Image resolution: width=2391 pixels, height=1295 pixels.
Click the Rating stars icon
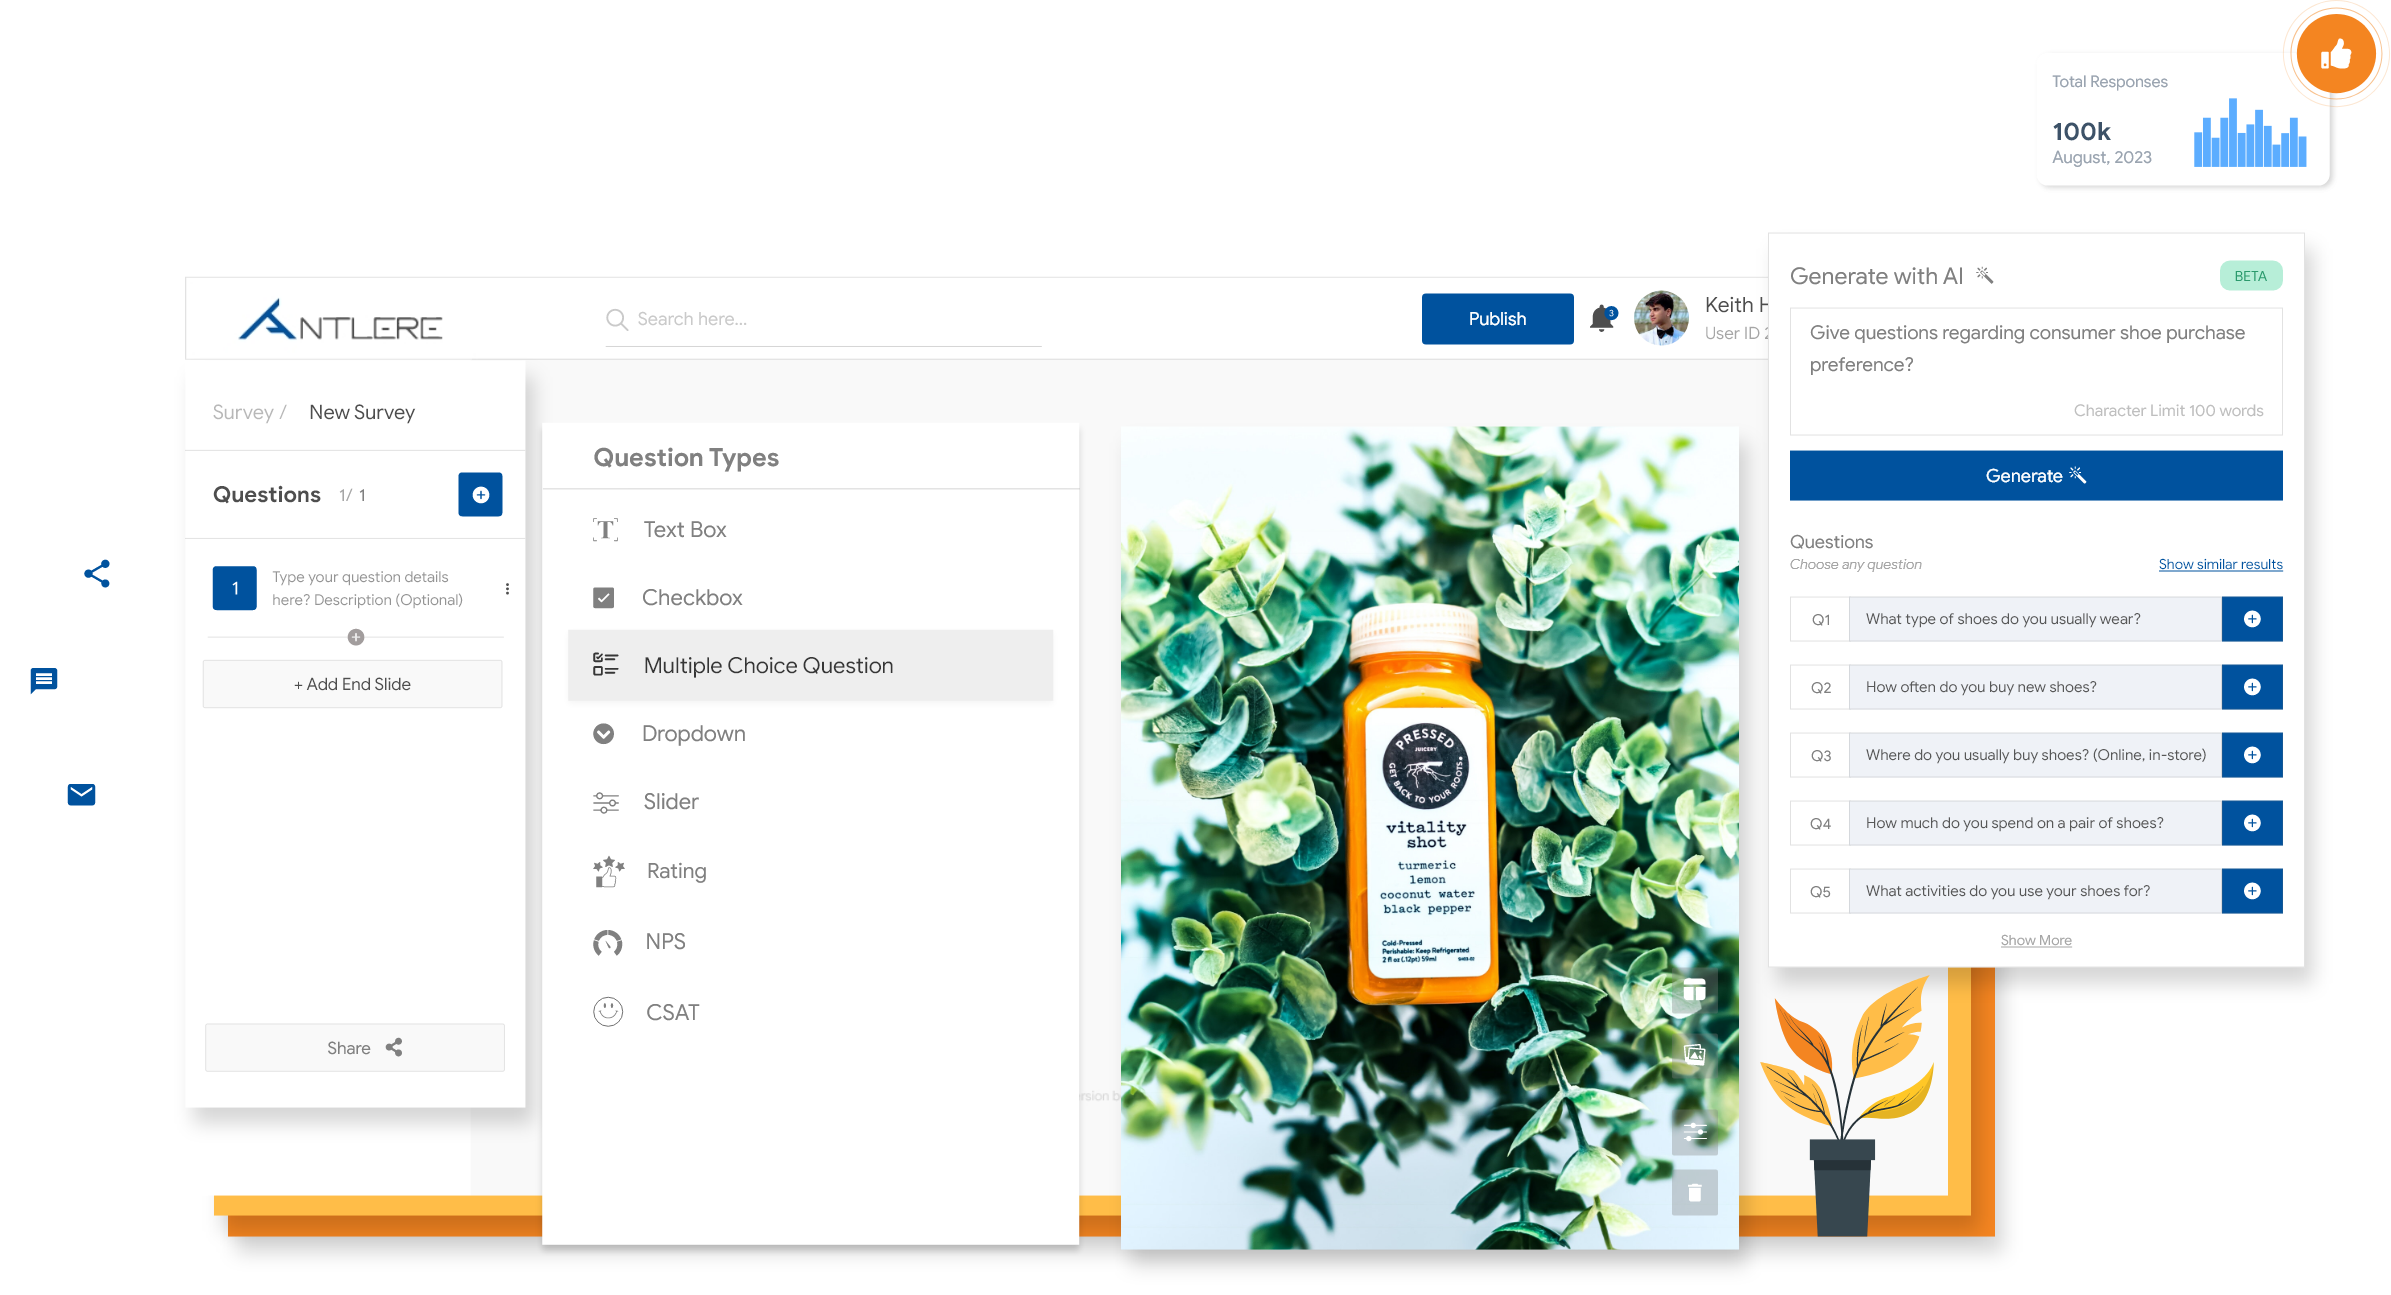click(608, 871)
